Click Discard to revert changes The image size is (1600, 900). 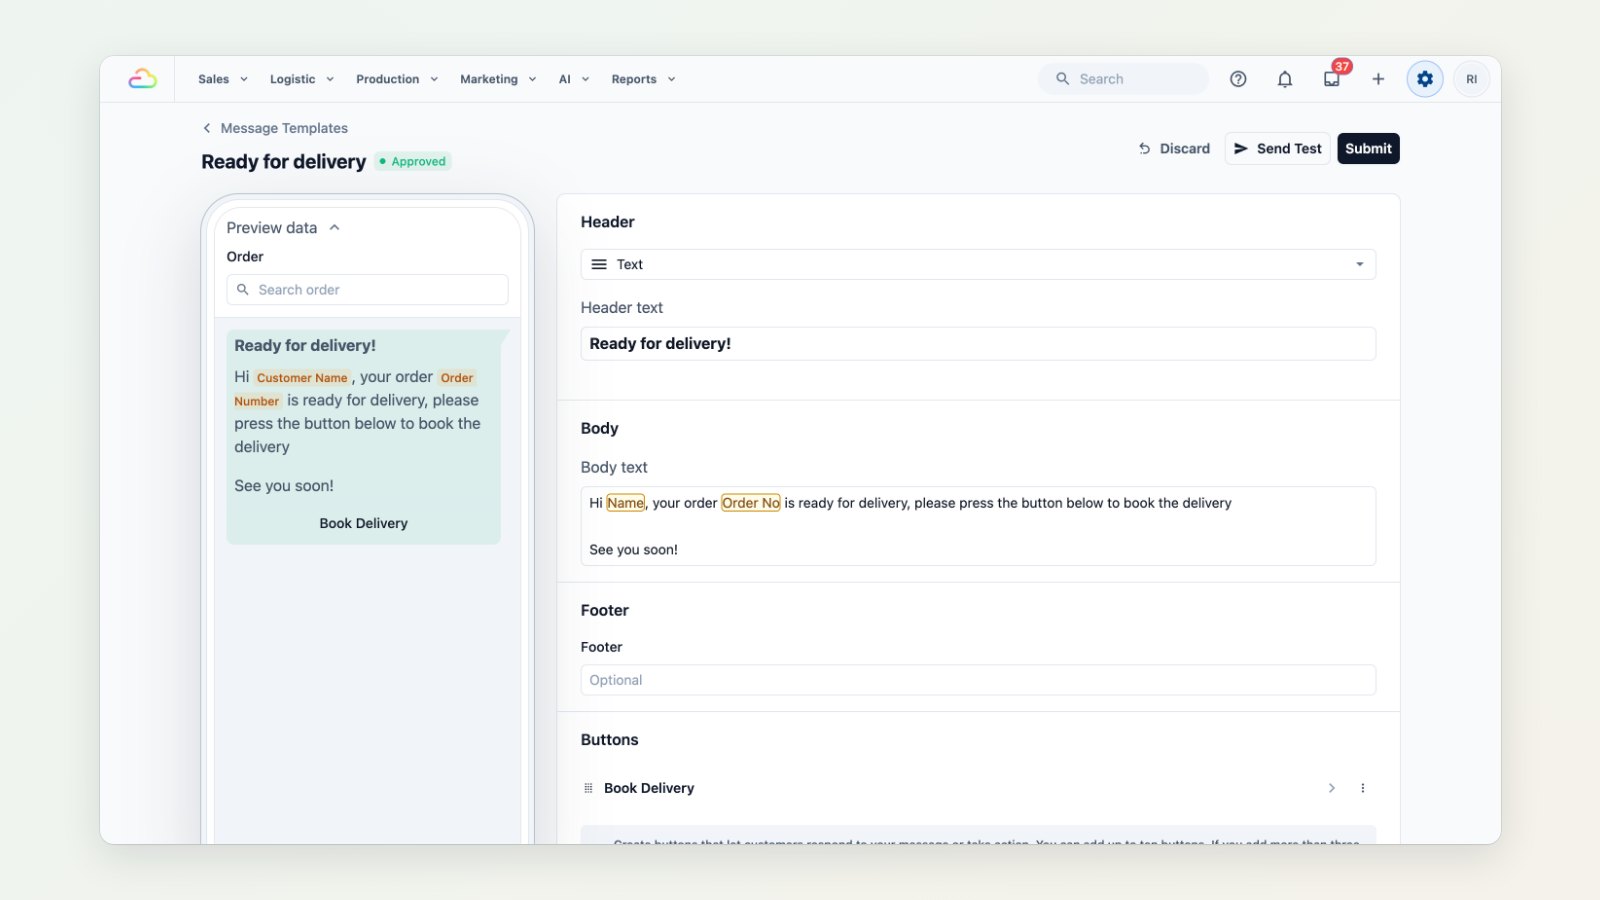click(1174, 148)
